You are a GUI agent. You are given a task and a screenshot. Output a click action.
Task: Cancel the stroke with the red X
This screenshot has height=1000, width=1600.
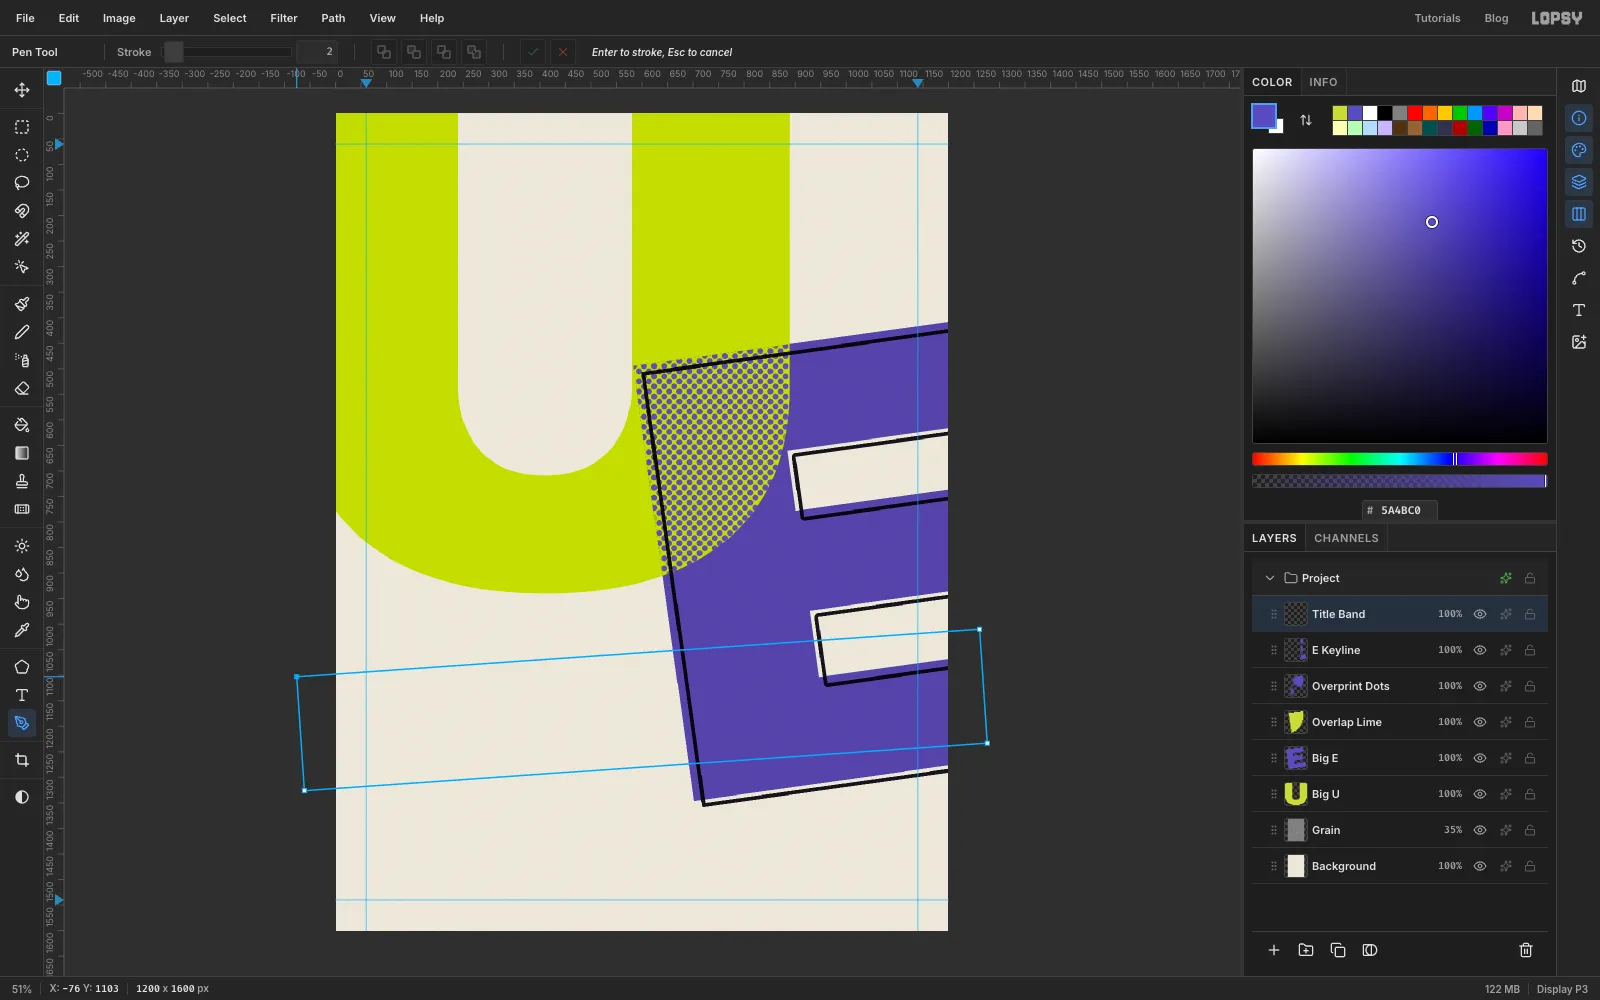(x=563, y=52)
